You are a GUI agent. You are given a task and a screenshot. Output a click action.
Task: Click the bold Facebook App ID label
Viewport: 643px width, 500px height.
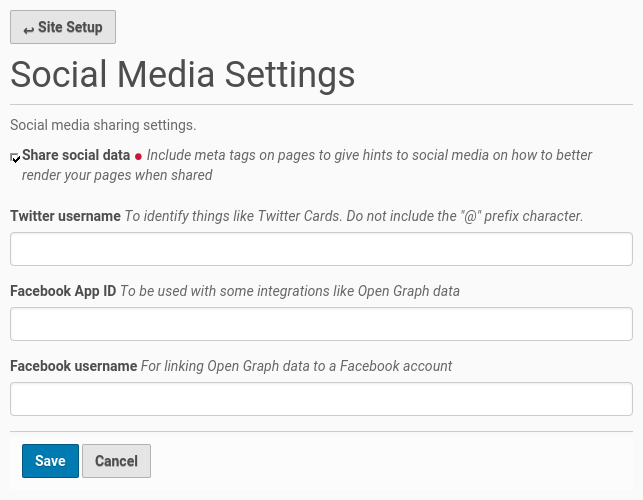[63, 291]
